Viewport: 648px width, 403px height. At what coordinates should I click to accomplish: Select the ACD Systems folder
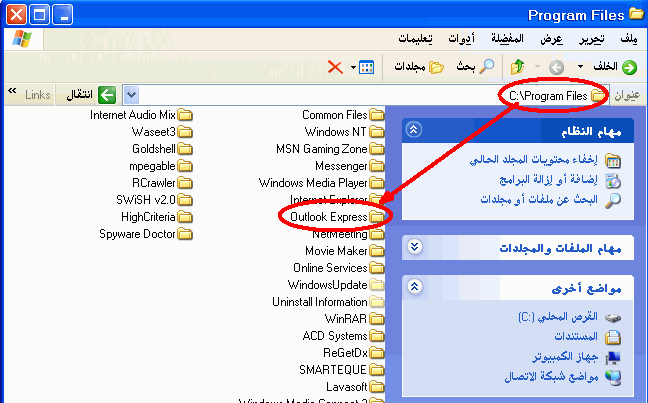(343, 336)
